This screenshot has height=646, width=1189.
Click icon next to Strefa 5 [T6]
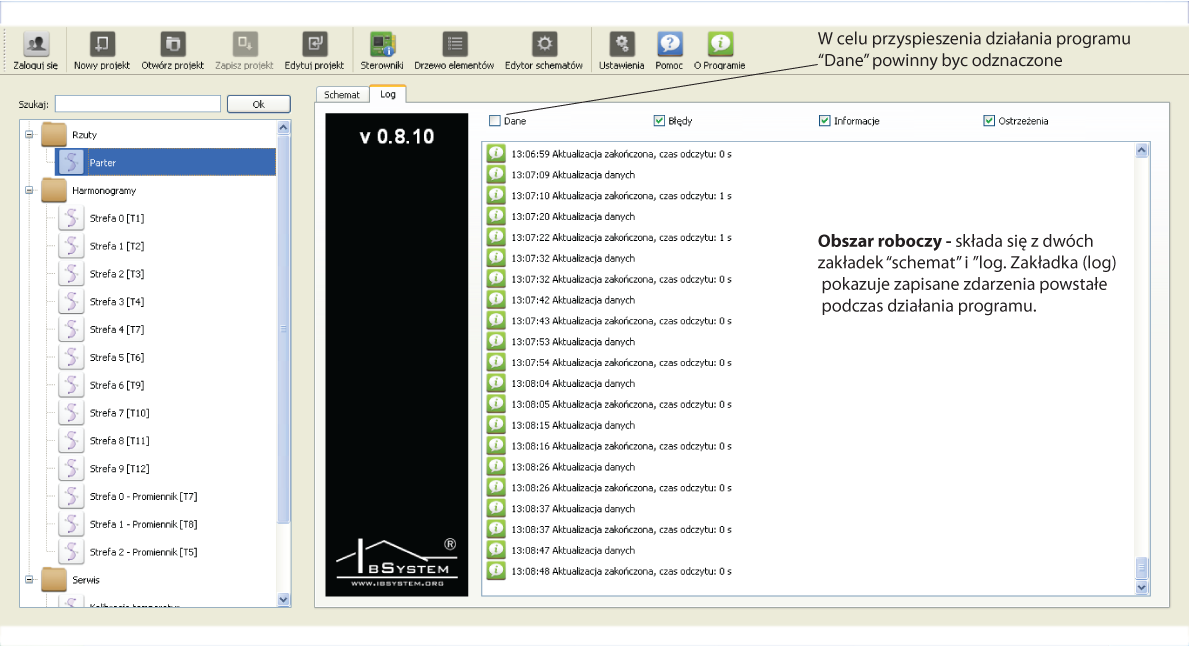coord(71,357)
